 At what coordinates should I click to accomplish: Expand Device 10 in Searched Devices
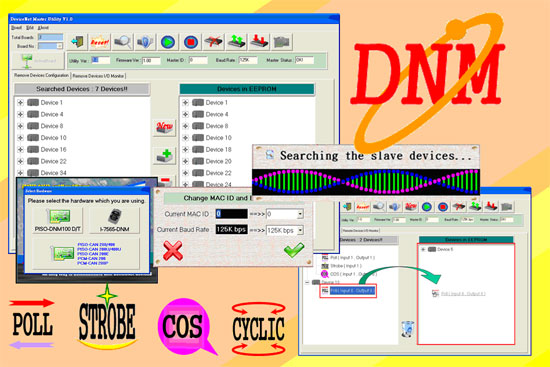click(20, 138)
